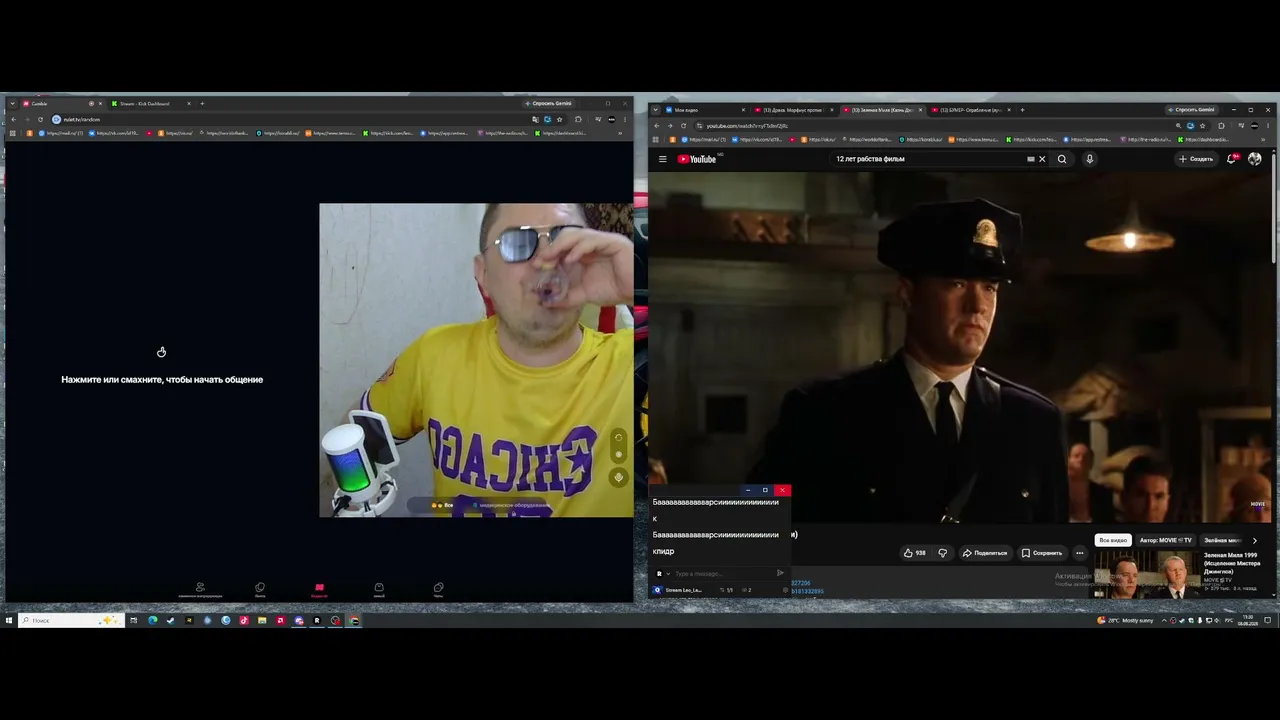Open the 'Зеленая Миля 1999' suggested video thumbnail

coord(1146,574)
